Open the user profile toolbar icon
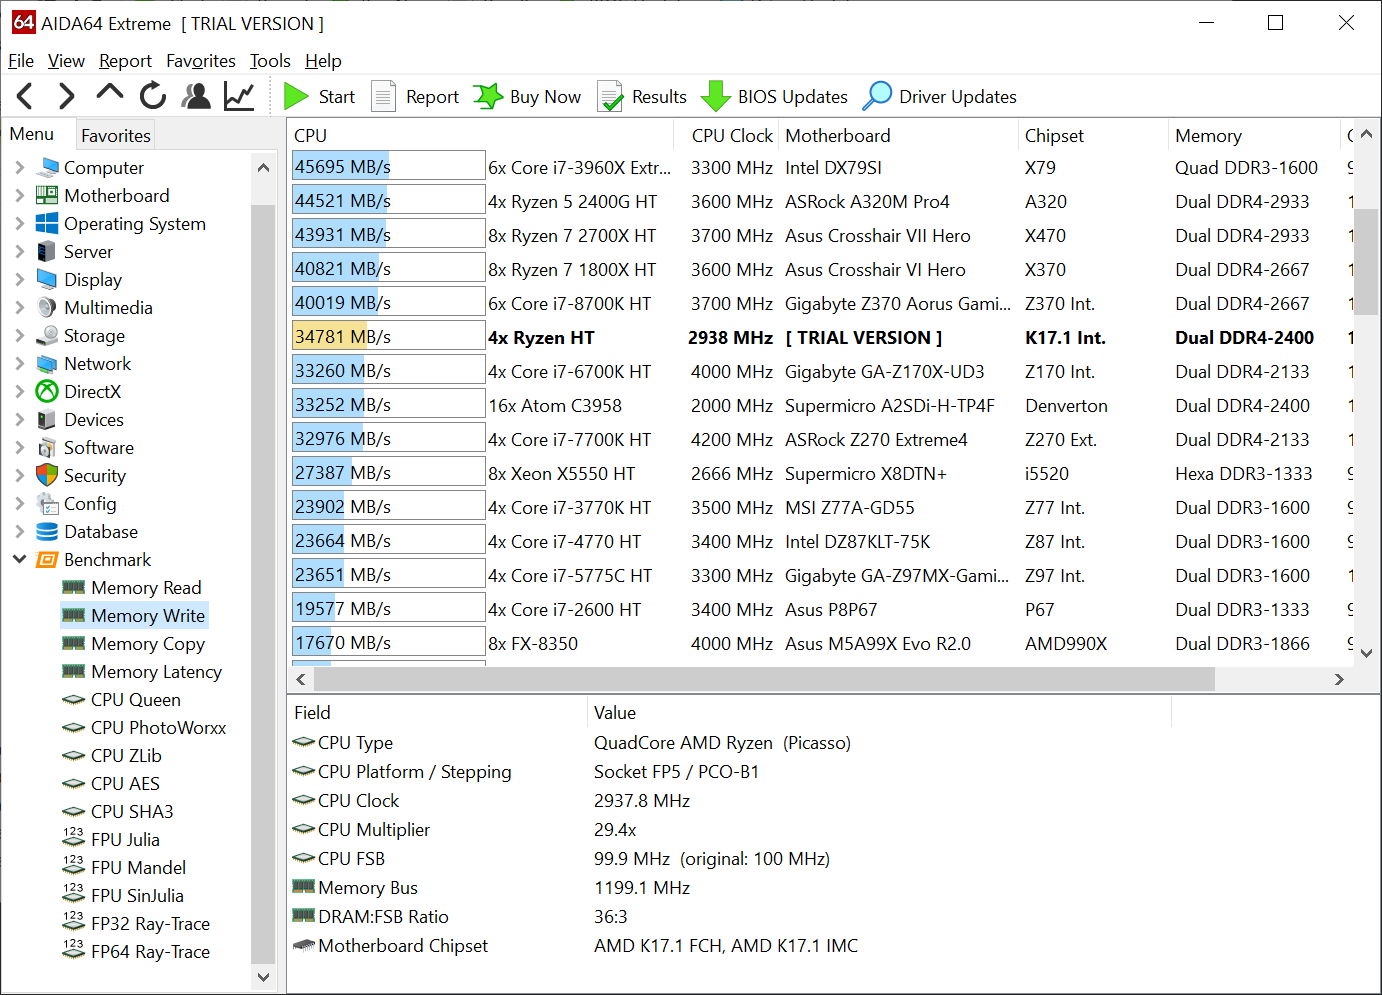The image size is (1382, 995). [196, 96]
